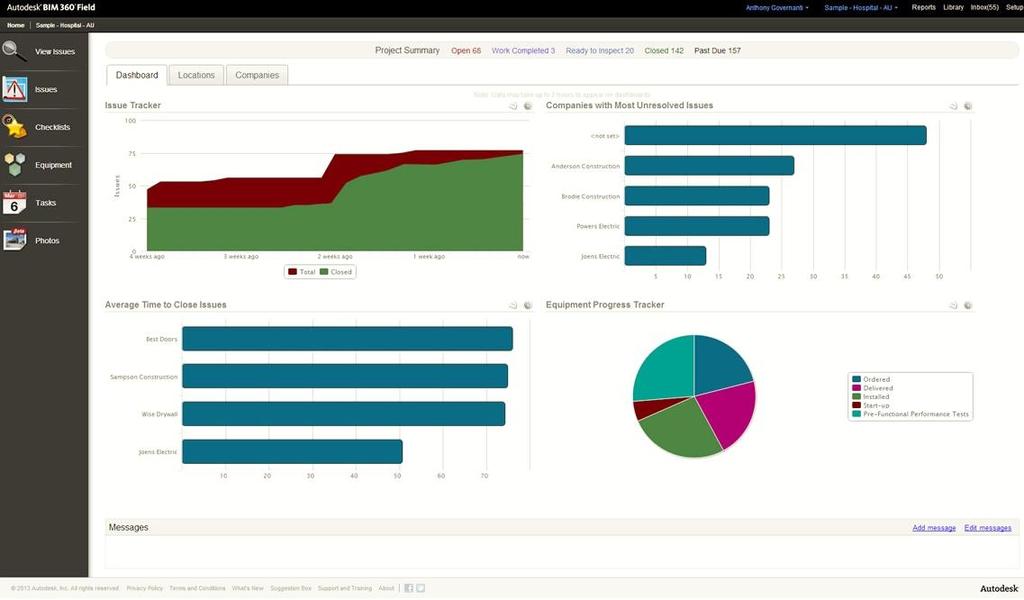1024x600 pixels.
Task: Click the Closed legend swatch in Issue Tracker
Action: [324, 272]
